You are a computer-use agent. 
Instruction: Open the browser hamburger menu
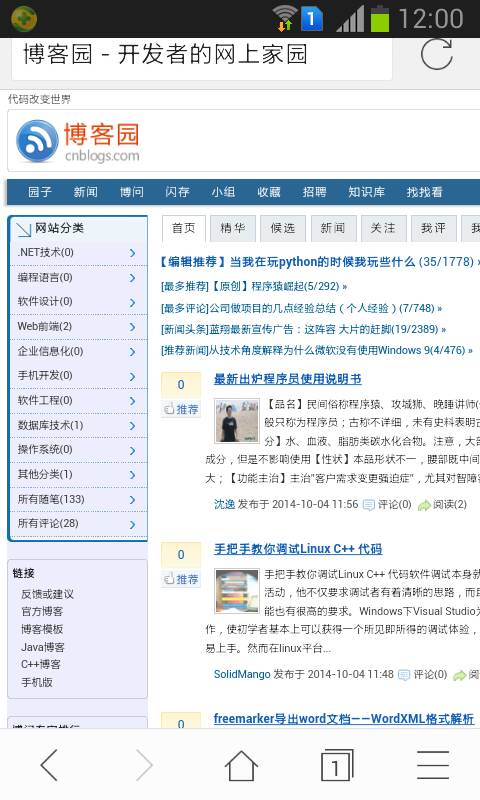433,765
